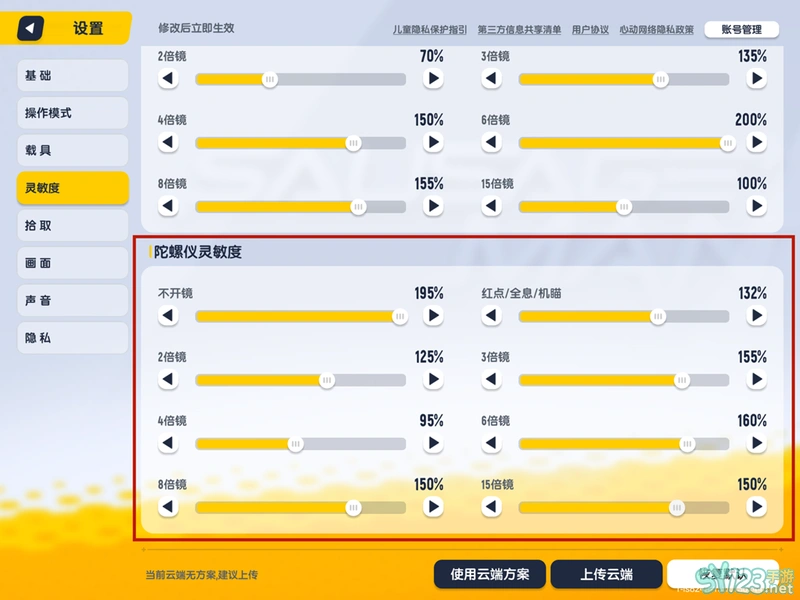Viewport: 800px width, 600px height.
Task: Open the 用户协议 link
Action: point(590,30)
